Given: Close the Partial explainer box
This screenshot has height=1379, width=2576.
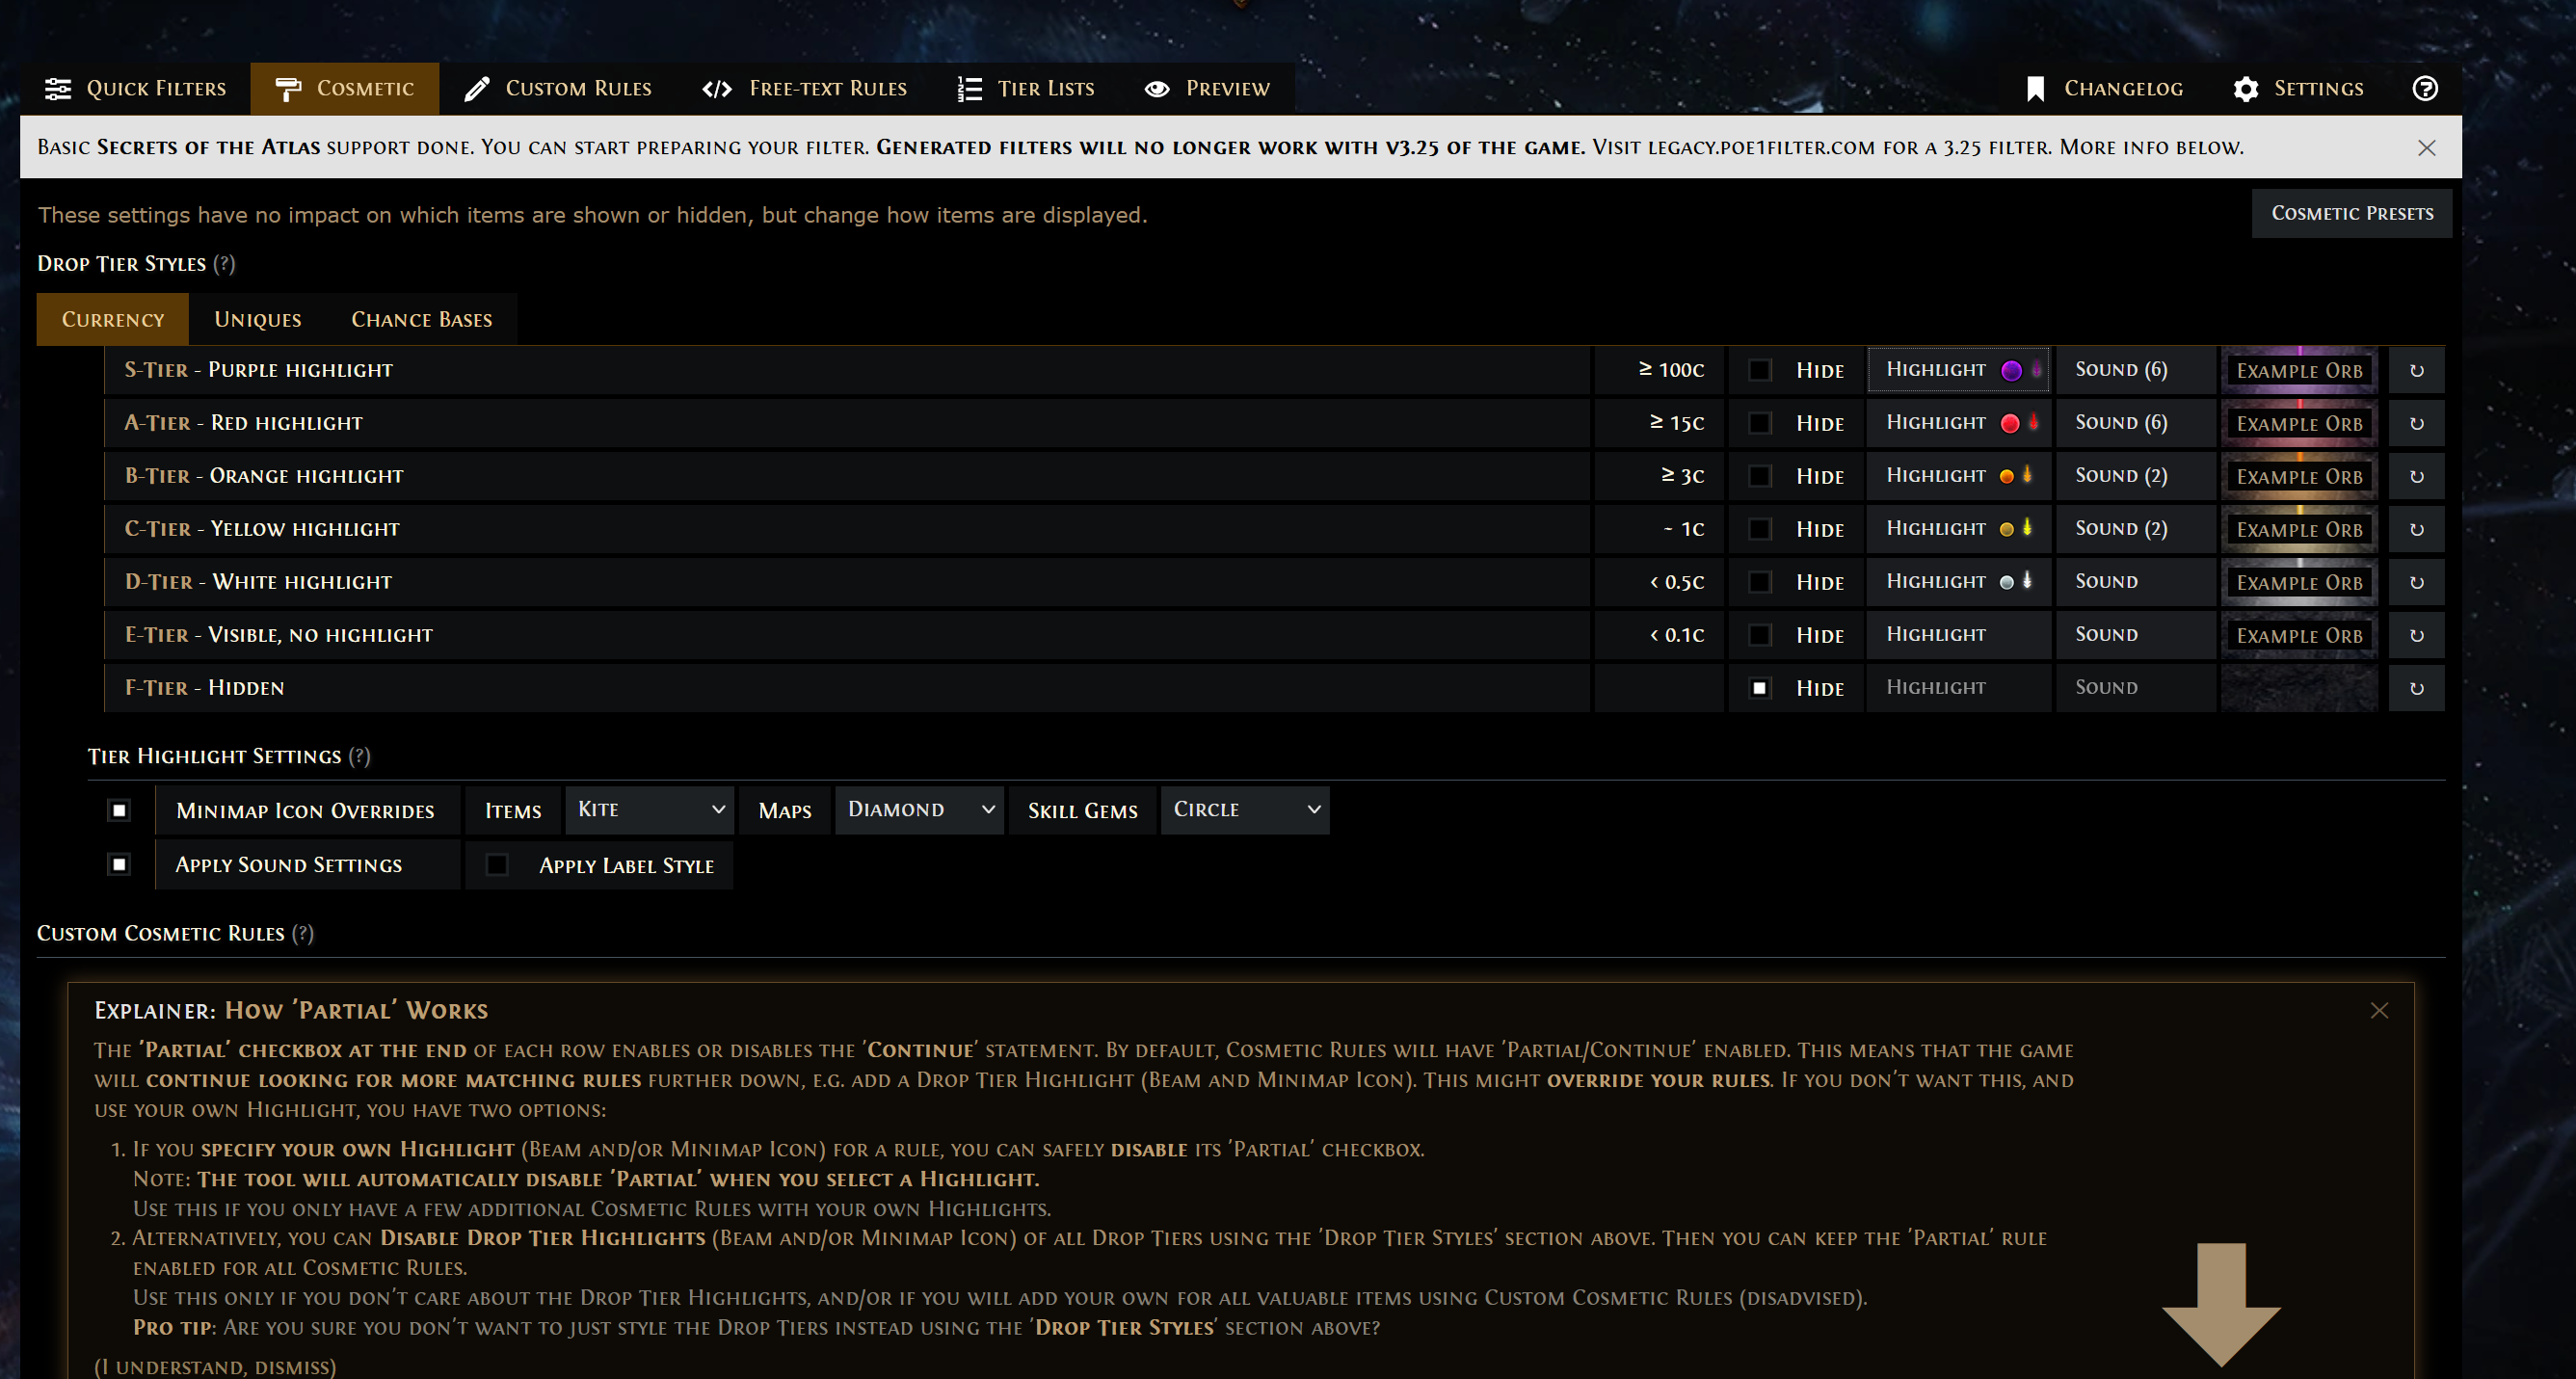Looking at the screenshot, I should [x=2379, y=1011].
